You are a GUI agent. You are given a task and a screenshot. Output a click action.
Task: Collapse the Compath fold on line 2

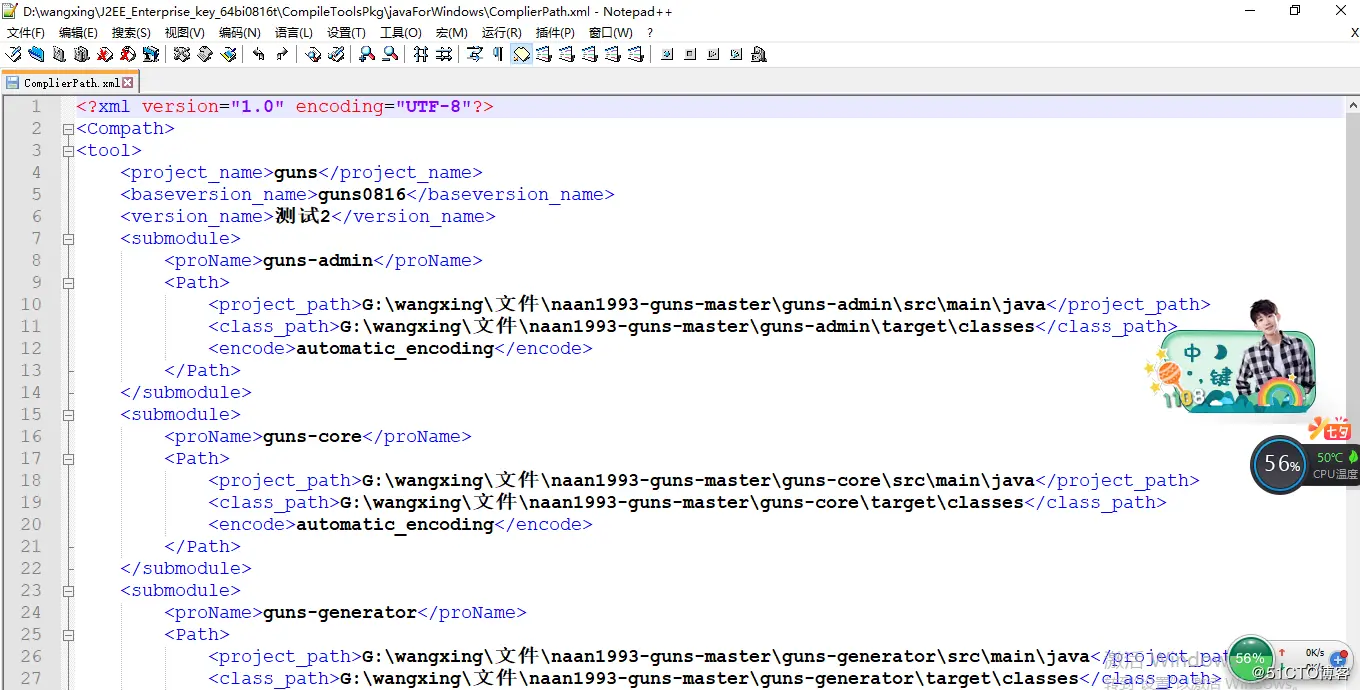[68, 129]
